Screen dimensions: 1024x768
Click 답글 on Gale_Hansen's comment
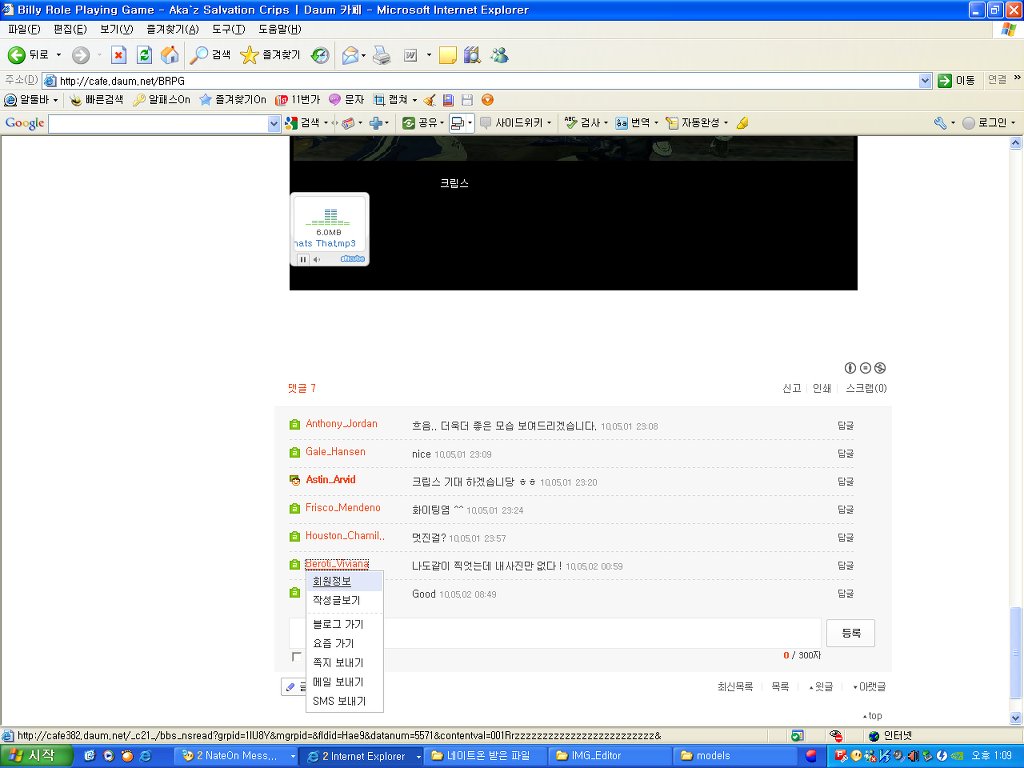pyautogui.click(x=846, y=453)
